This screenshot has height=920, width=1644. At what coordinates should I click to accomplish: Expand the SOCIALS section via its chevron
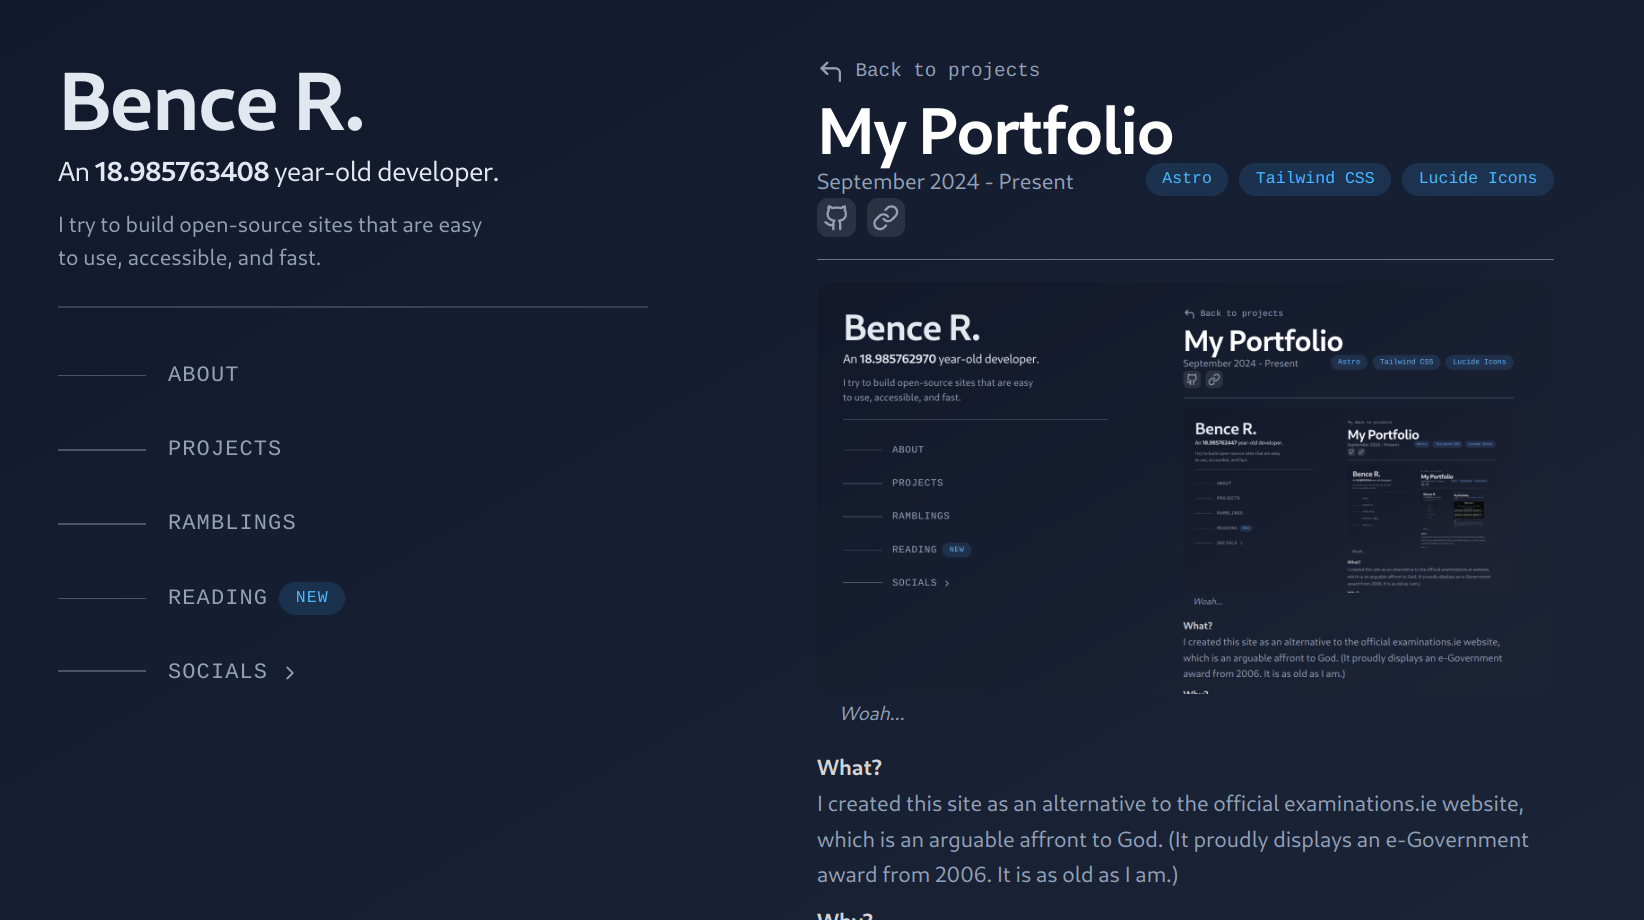(x=290, y=672)
